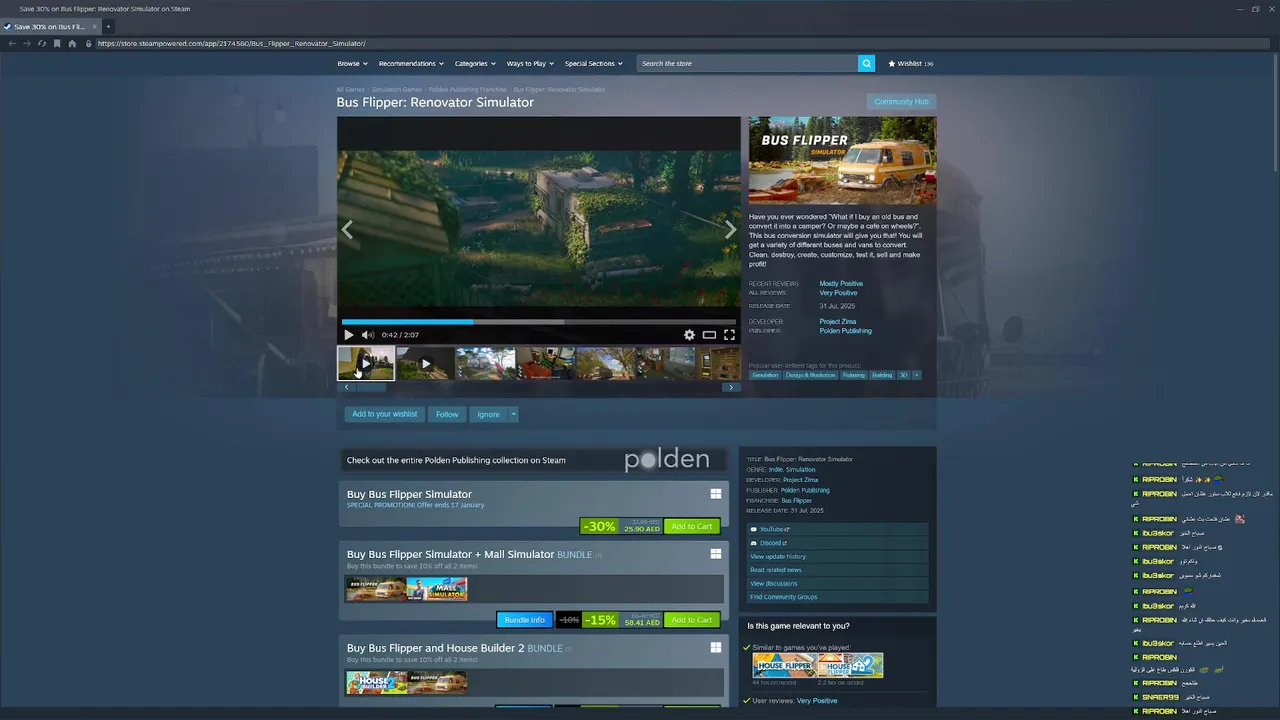This screenshot has width=1280, height=720.
Task: Open the Design & Illustration tag
Action: click(810, 375)
